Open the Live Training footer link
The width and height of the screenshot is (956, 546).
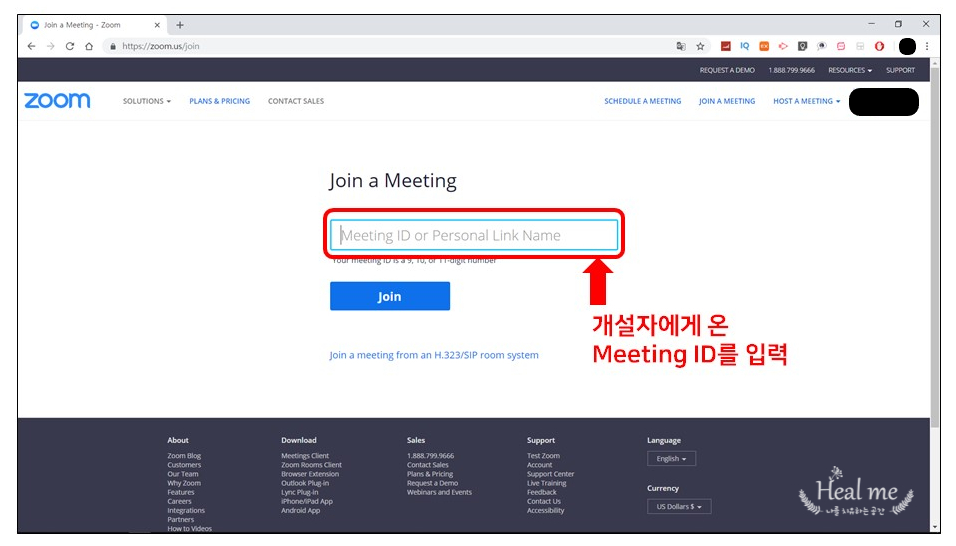546,483
